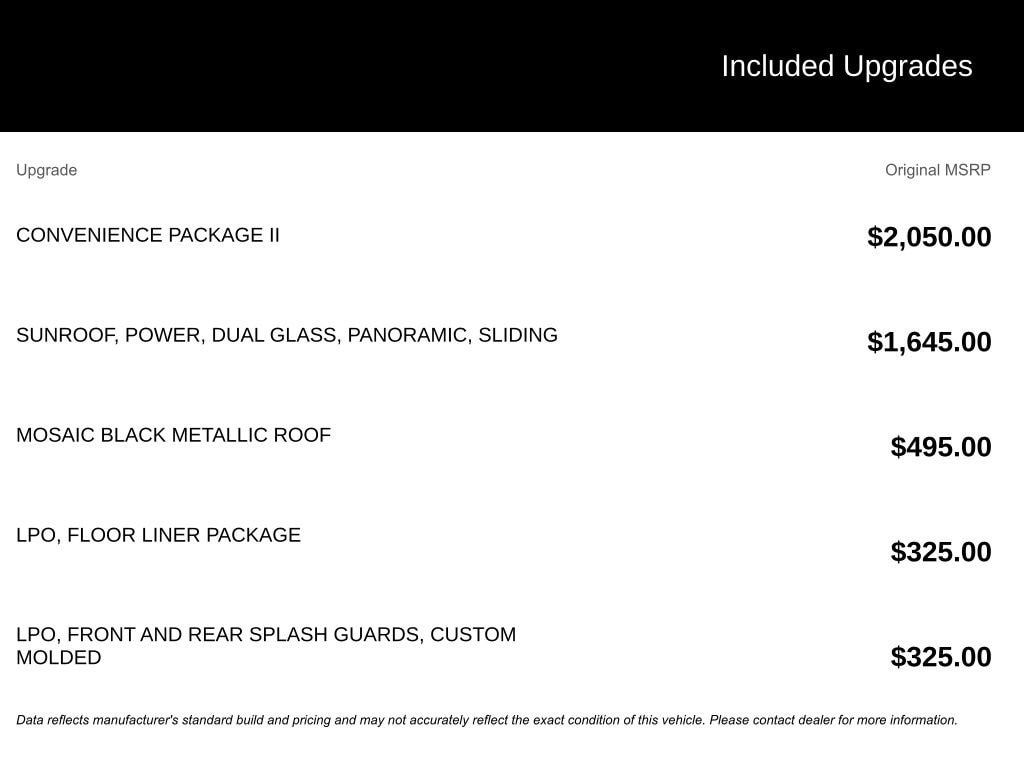Click the Upgrade column label
This screenshot has width=1024, height=768.
(x=46, y=170)
